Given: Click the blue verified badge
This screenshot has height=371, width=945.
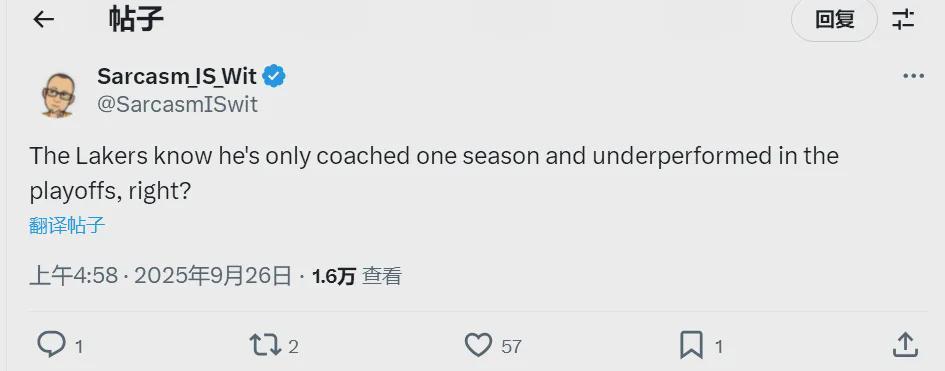Looking at the screenshot, I should point(274,76).
